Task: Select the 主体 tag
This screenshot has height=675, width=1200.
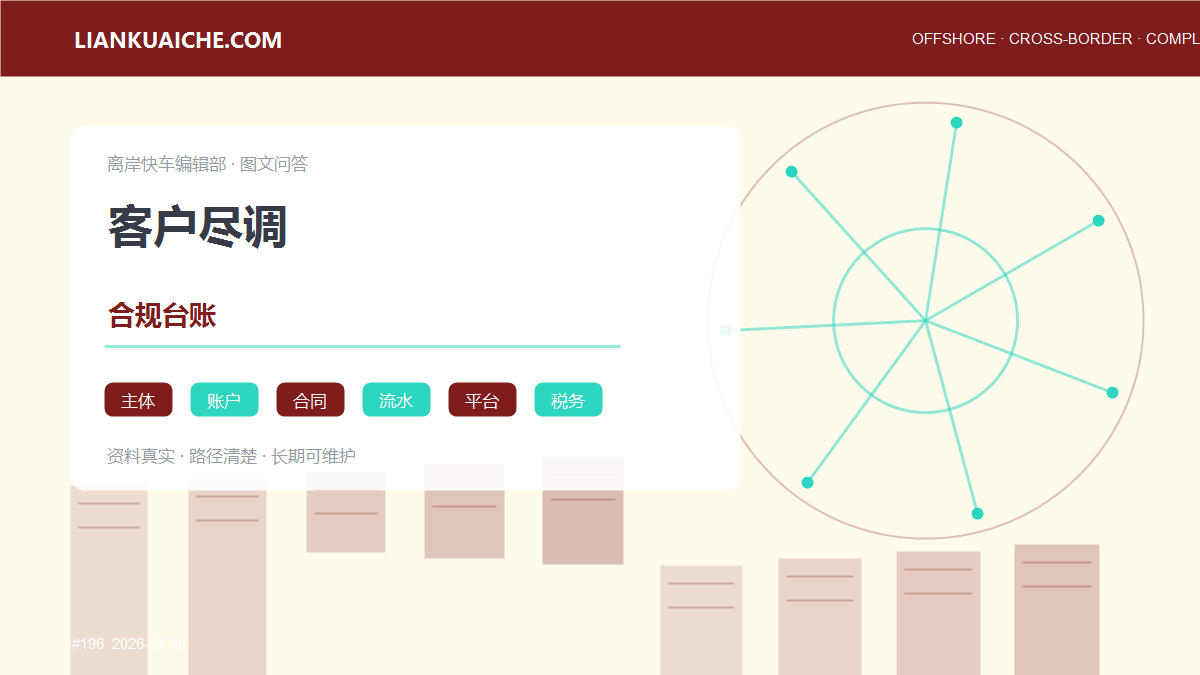Action: (x=138, y=400)
